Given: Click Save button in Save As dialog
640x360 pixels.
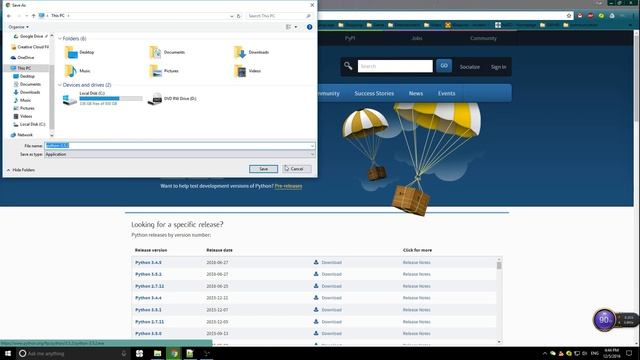Looking at the screenshot, I should [263, 169].
